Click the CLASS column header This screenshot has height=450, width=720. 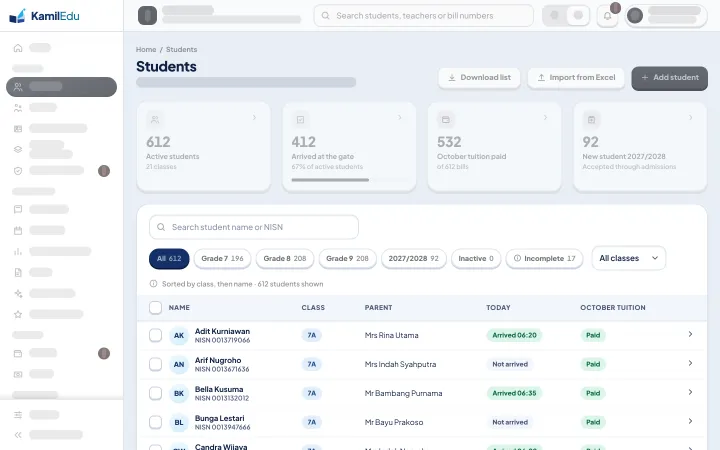click(x=313, y=308)
